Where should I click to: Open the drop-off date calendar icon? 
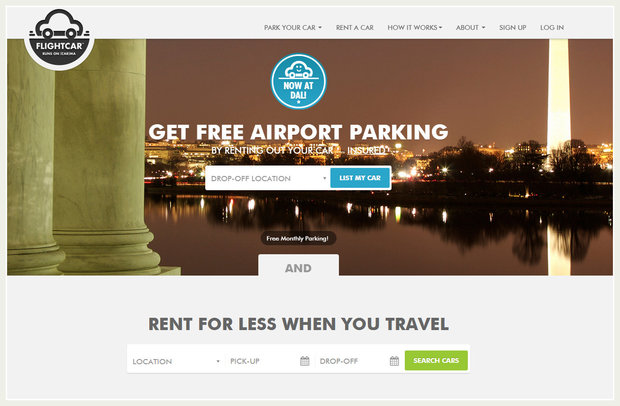coord(394,361)
